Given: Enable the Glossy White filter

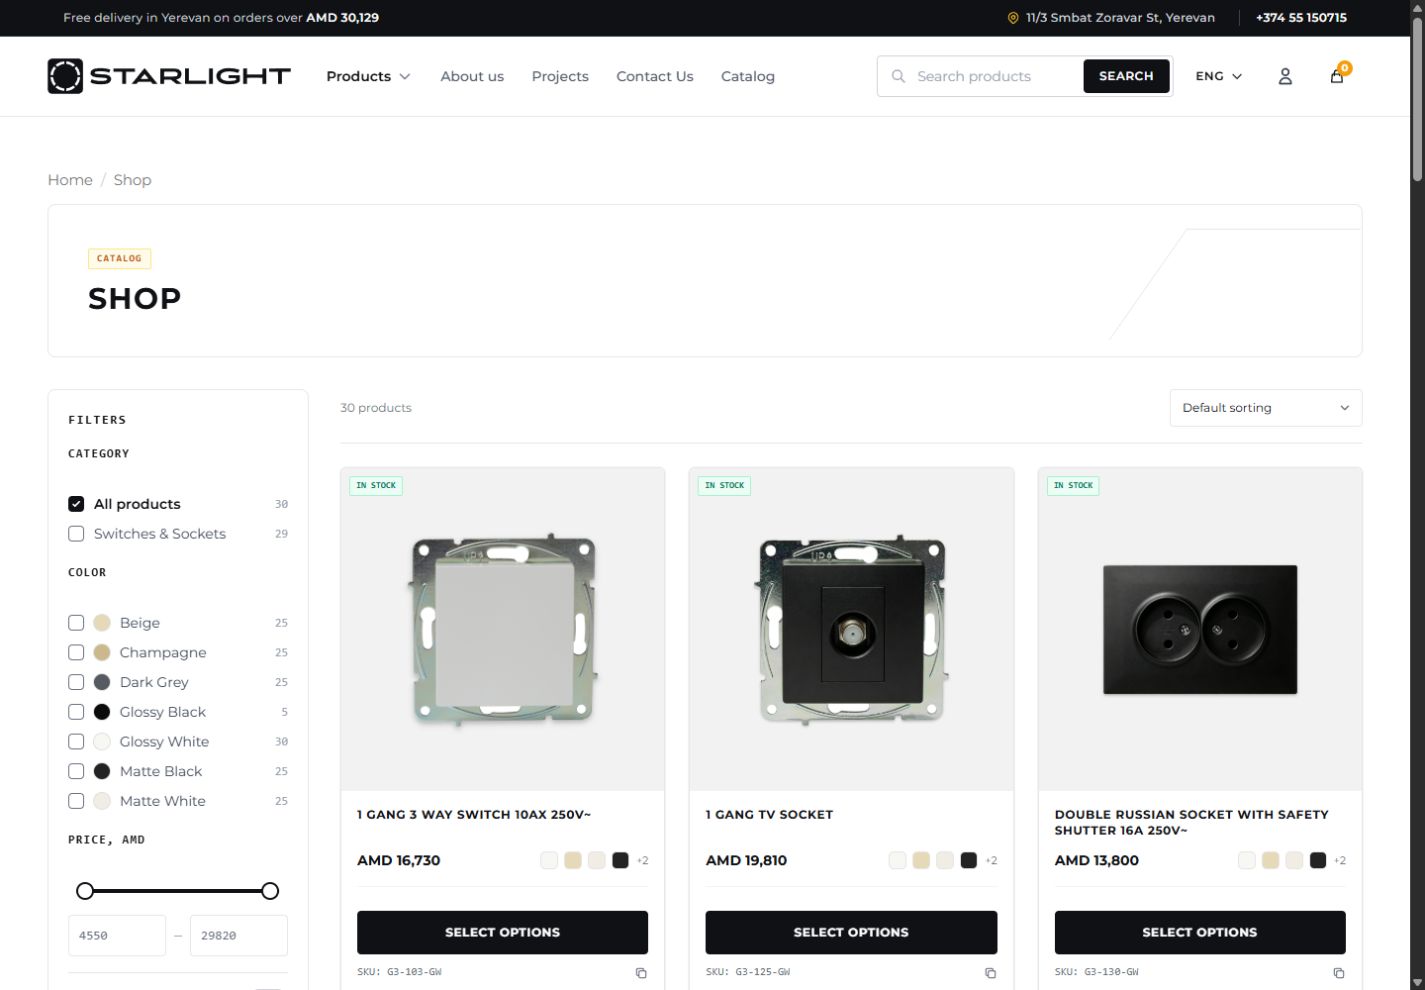Looking at the screenshot, I should [x=76, y=742].
